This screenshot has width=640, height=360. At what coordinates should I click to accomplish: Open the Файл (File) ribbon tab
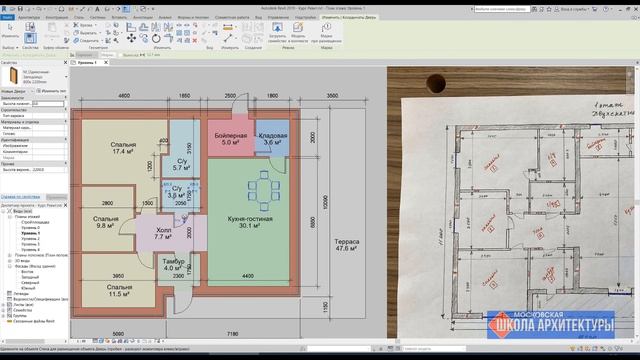[7, 18]
